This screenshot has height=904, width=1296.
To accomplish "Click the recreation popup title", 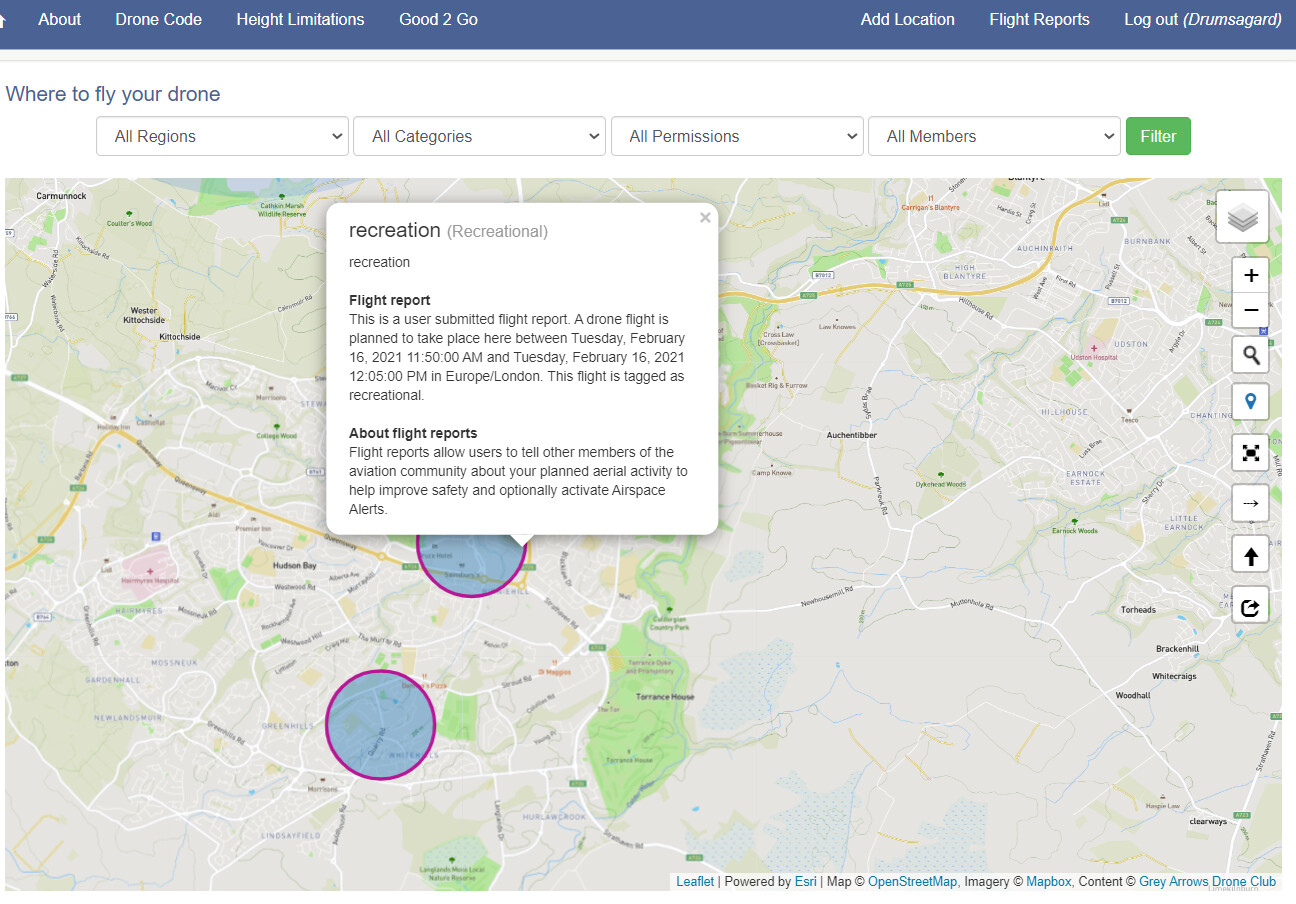I will [395, 230].
